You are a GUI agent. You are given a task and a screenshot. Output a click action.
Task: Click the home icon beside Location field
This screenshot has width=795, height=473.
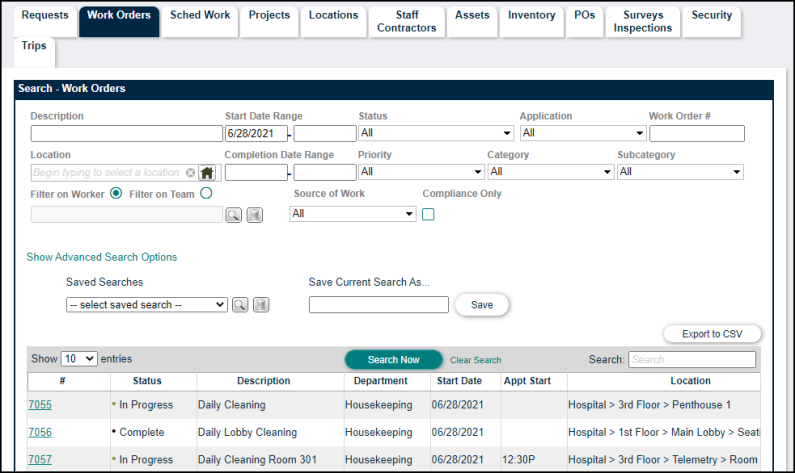[207, 173]
